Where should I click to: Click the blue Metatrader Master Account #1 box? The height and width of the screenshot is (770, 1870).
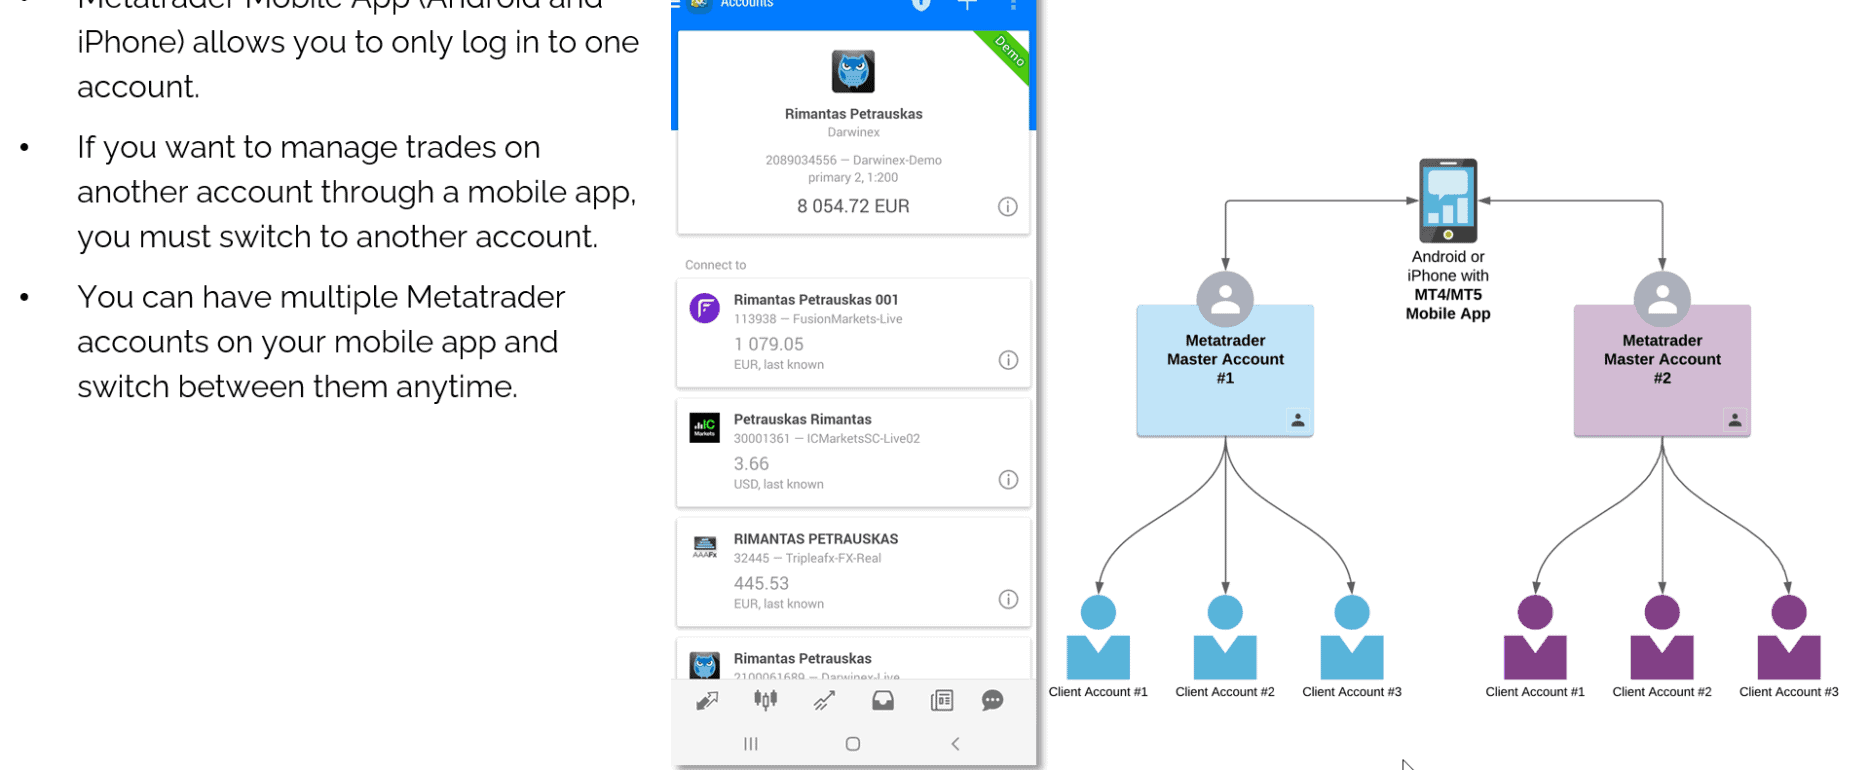(1225, 371)
